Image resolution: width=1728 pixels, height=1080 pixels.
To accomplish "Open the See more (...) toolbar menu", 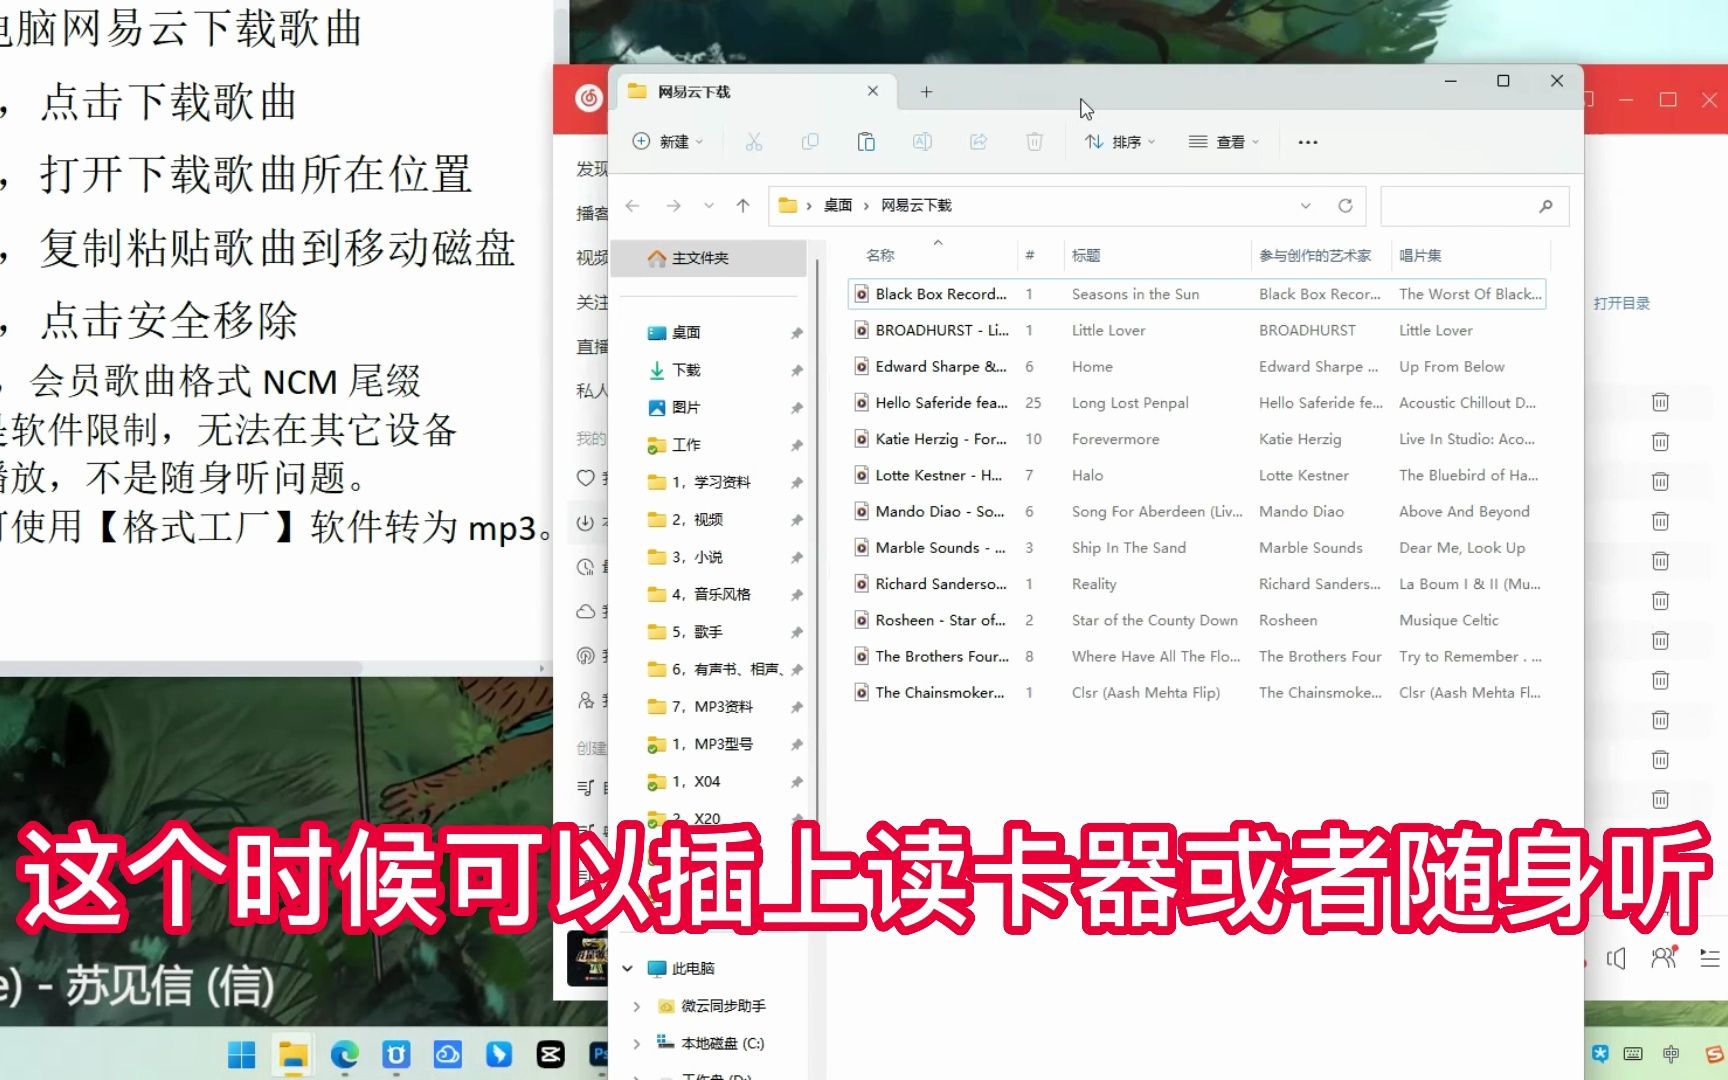I will pos(1307,142).
